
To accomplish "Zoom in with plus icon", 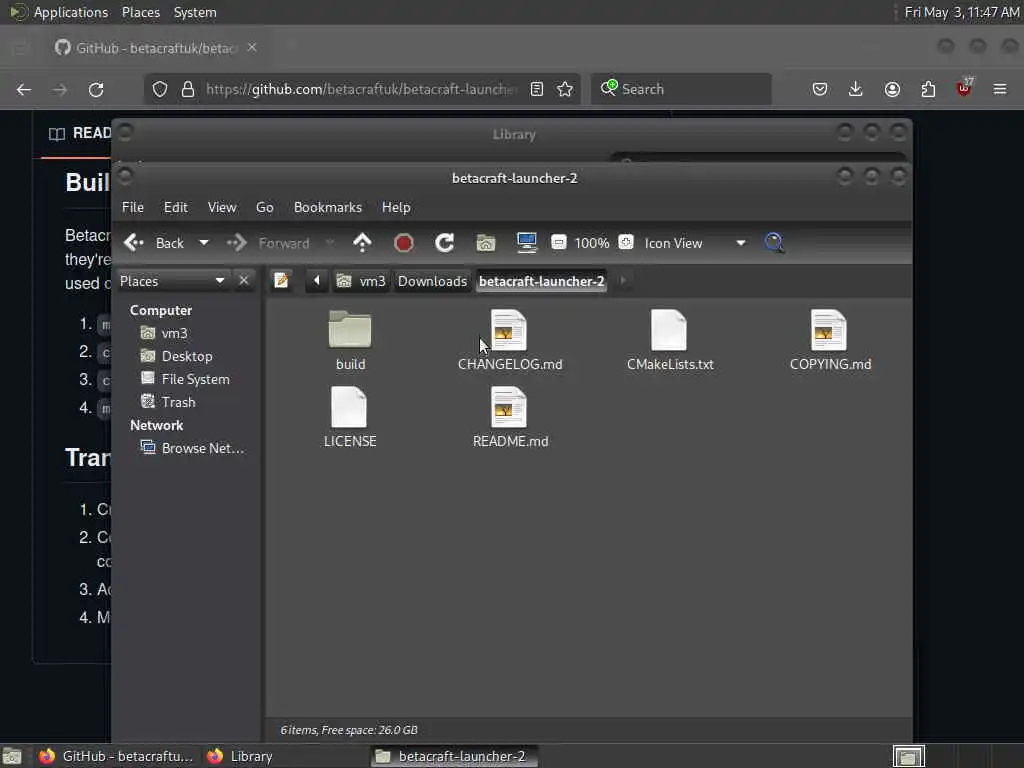I will 626,242.
